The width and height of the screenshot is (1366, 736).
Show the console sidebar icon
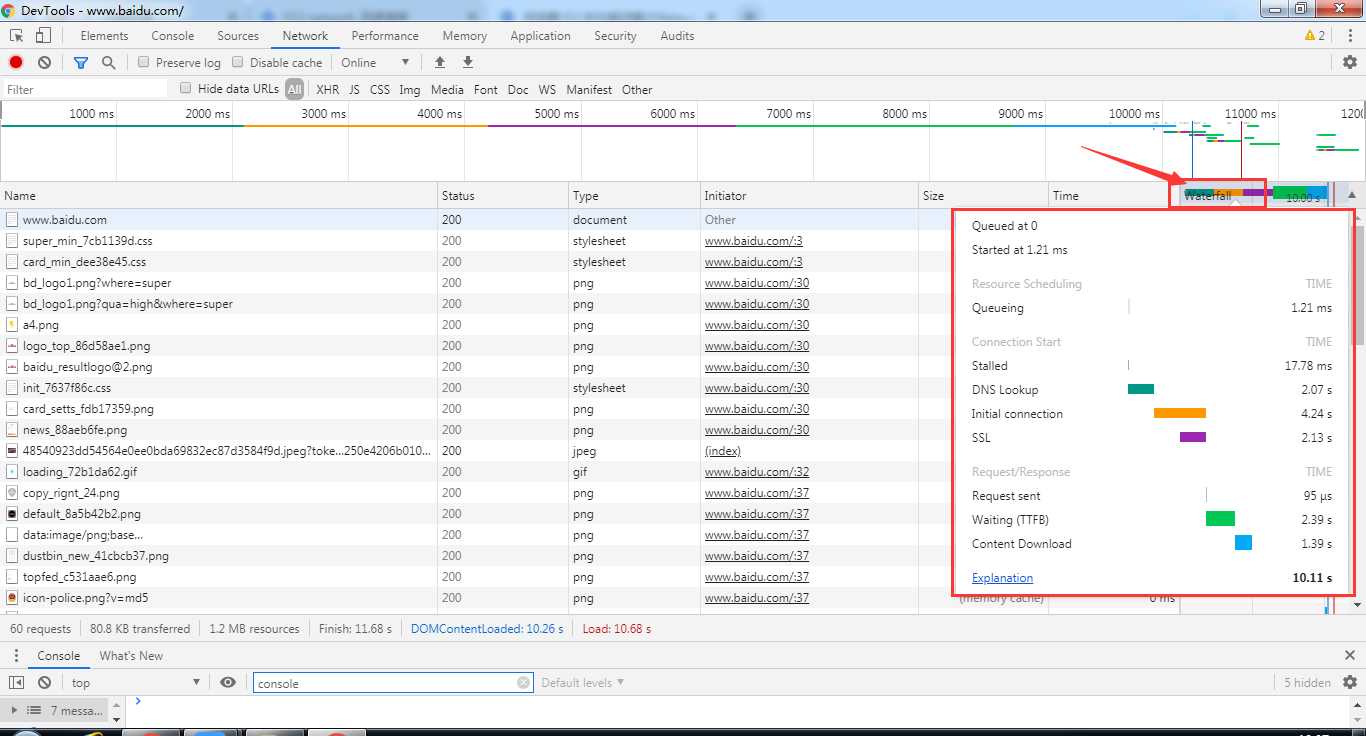[16, 682]
